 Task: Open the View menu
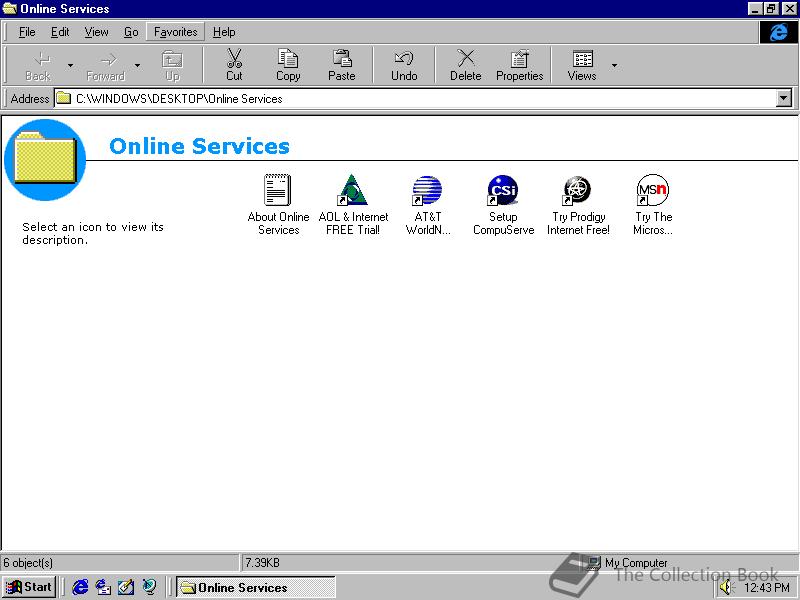[96, 32]
